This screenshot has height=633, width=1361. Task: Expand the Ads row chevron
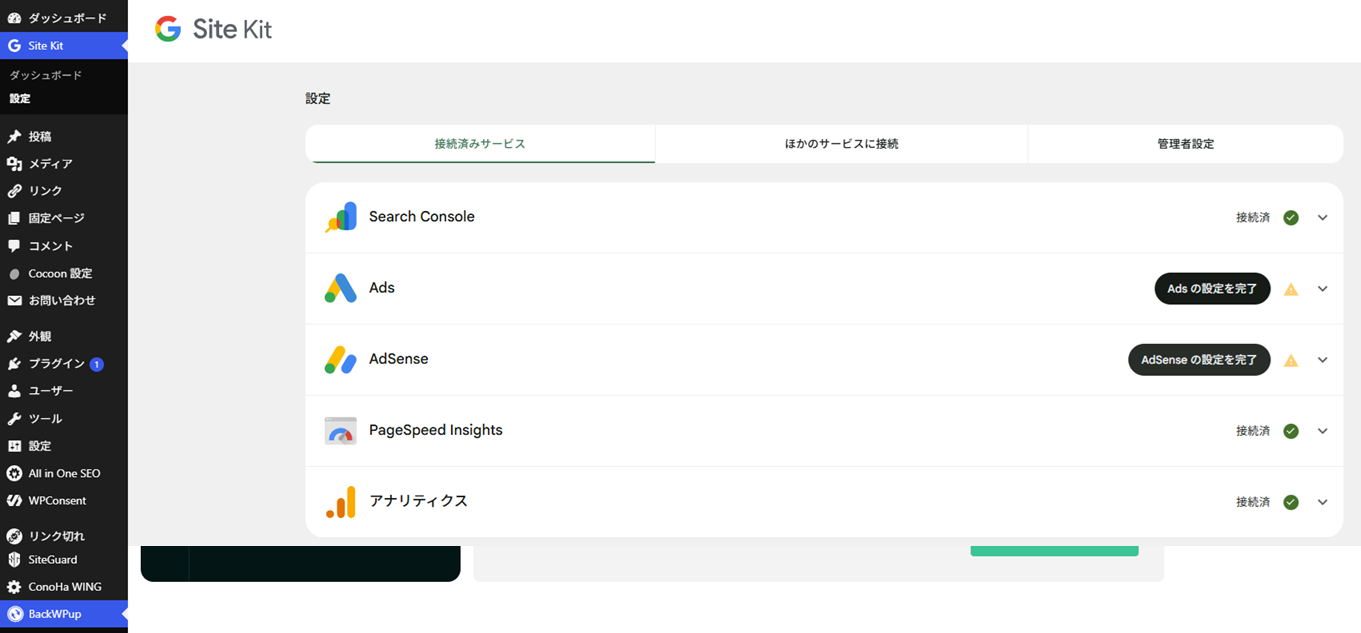pyautogui.click(x=1322, y=289)
